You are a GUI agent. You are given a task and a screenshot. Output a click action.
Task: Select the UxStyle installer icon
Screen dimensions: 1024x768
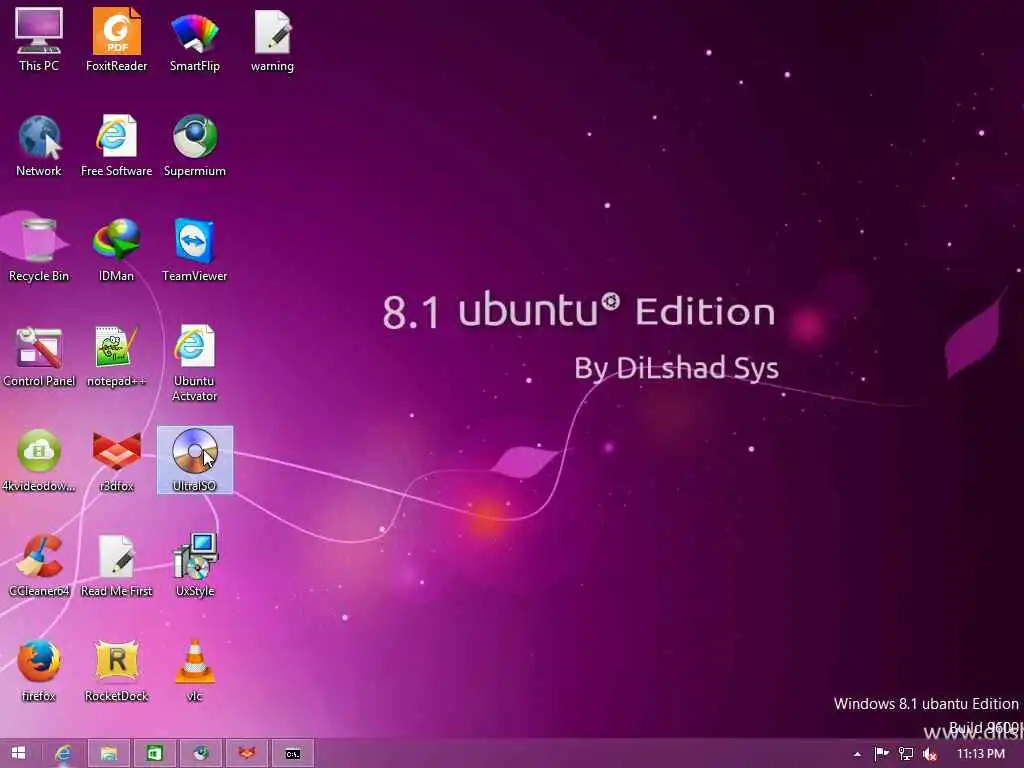pyautogui.click(x=195, y=566)
